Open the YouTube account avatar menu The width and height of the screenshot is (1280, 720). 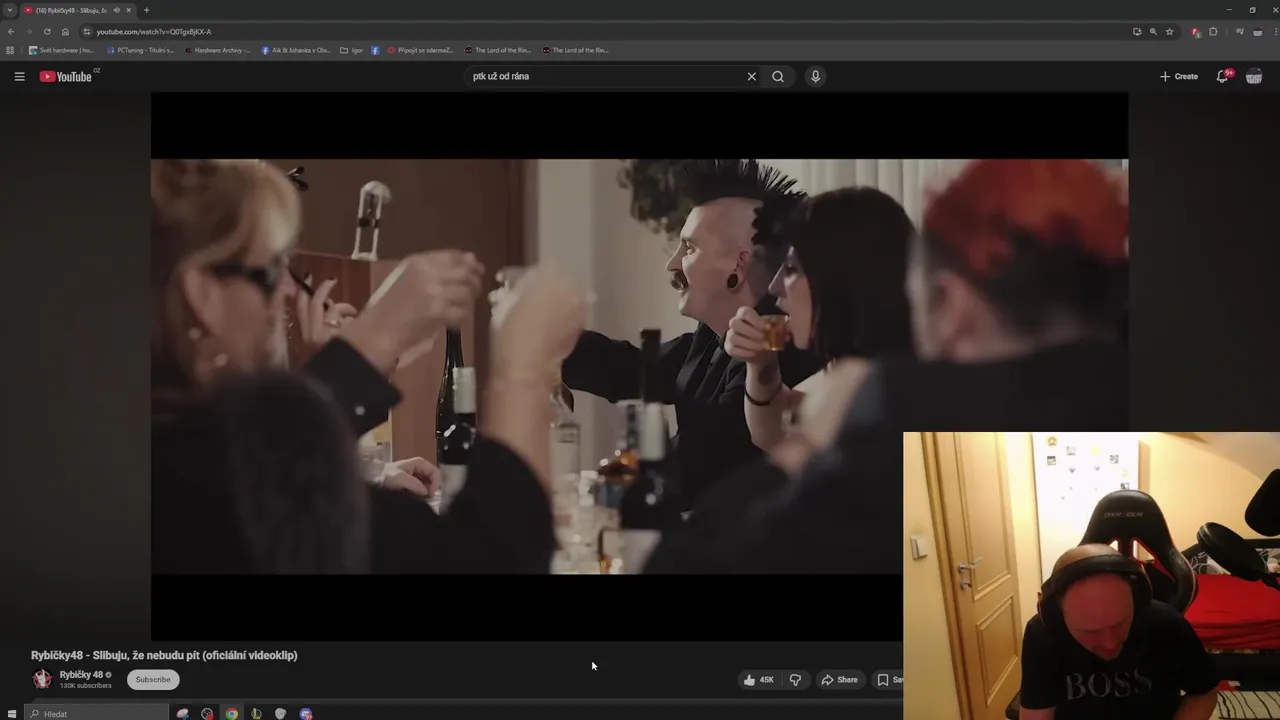tap(1254, 76)
